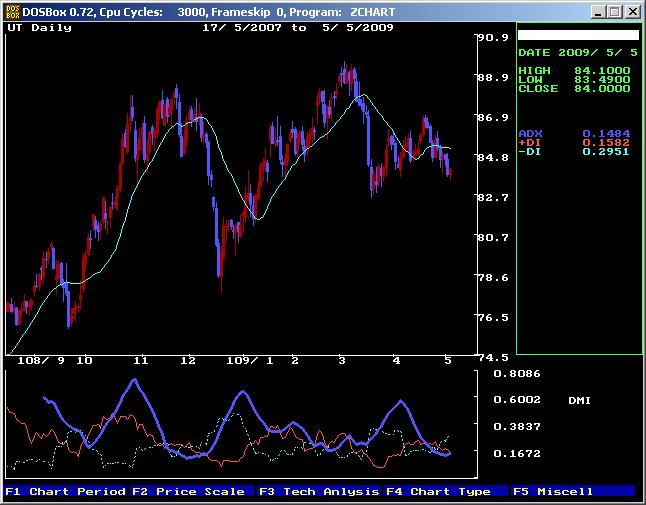Image resolution: width=646 pixels, height=505 pixels.
Task: Click the 76.5 price axis label
Action: pyautogui.click(x=493, y=318)
